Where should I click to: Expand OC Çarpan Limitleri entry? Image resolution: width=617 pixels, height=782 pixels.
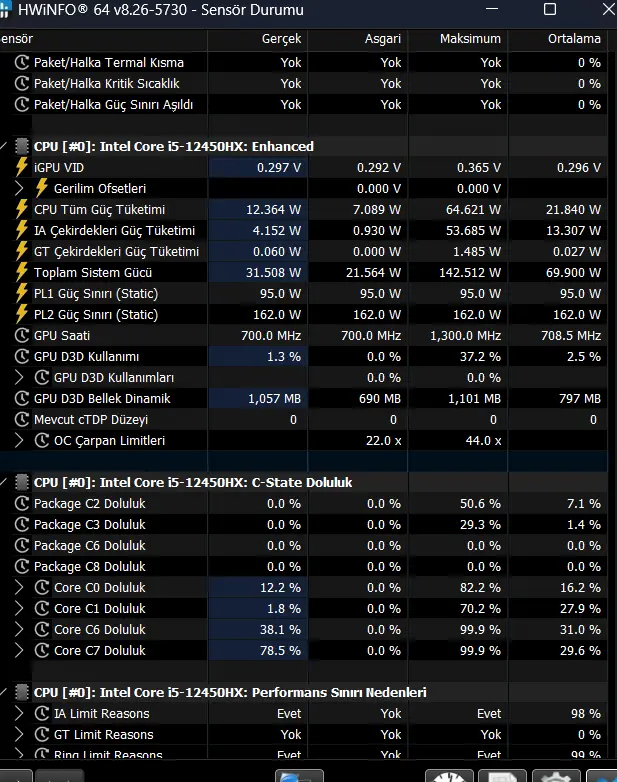19,440
